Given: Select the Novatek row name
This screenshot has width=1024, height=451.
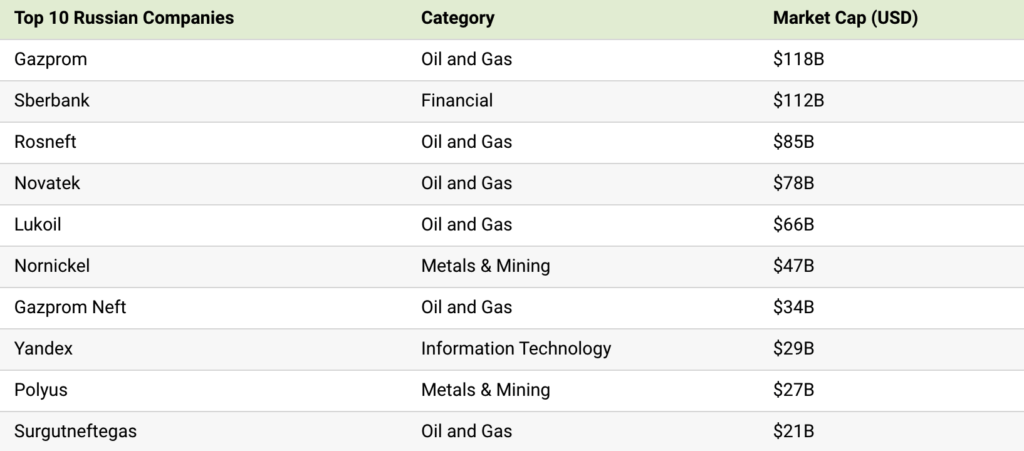Looking at the screenshot, I should pos(47,183).
